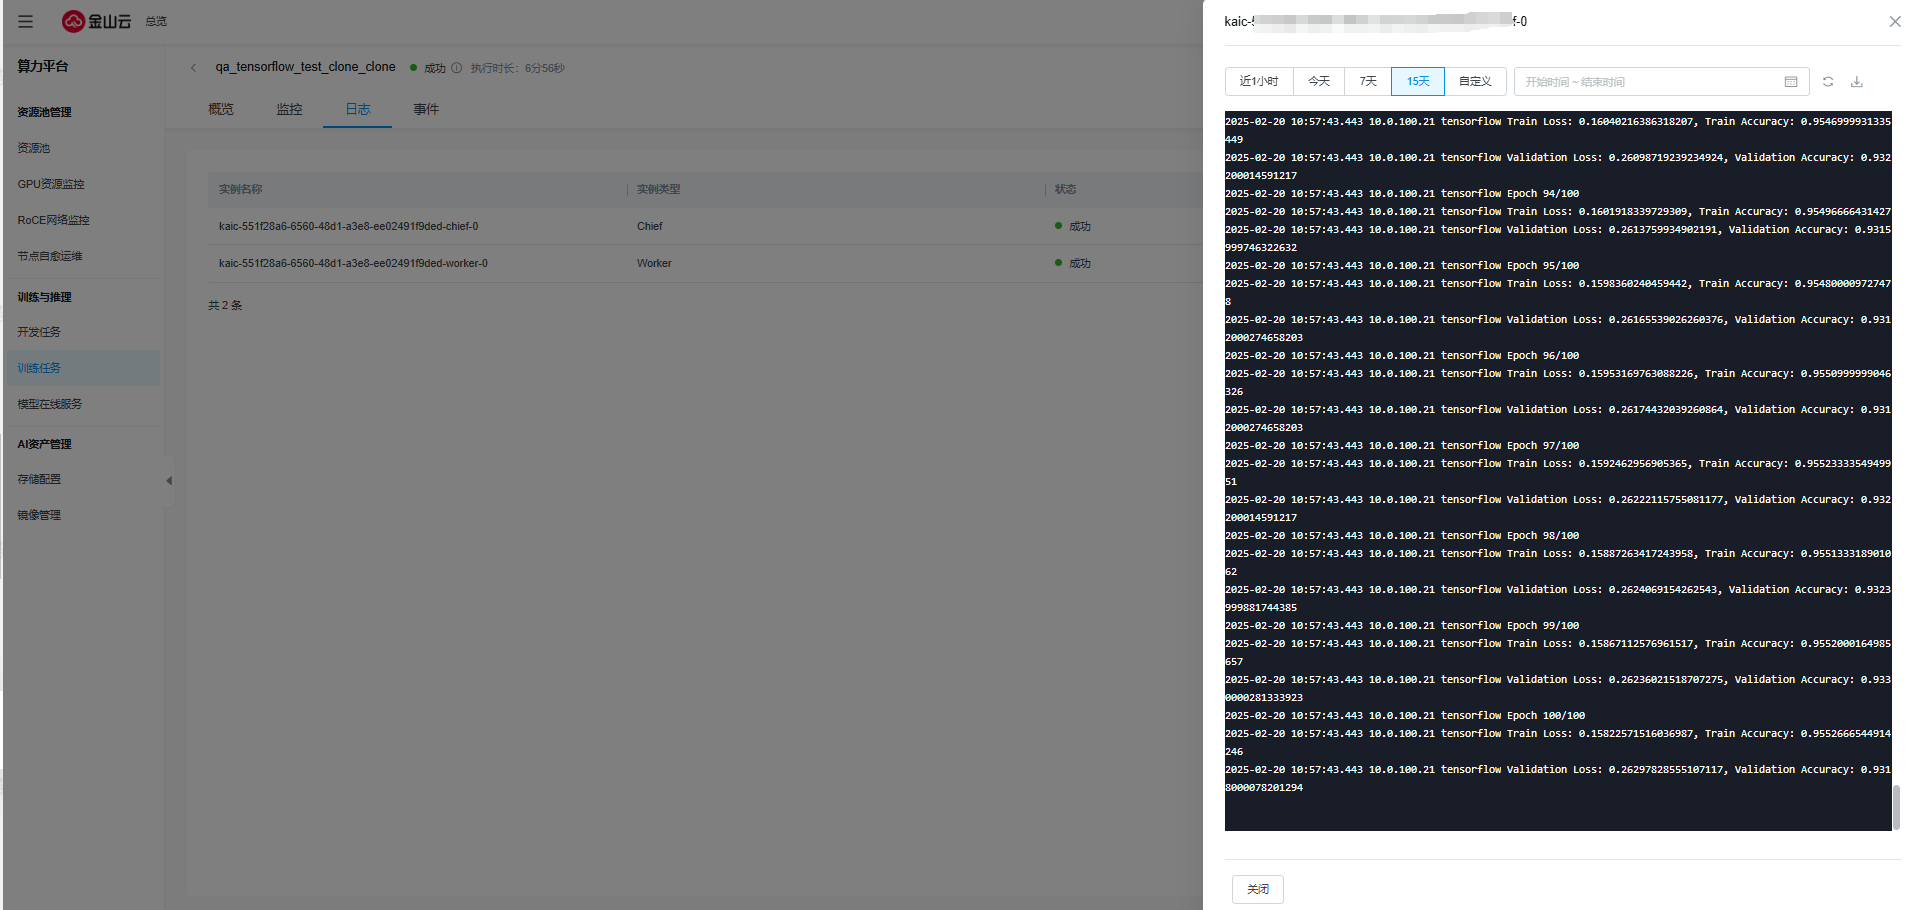Screen dimensions: 1921x910
Task: Open the hamburger navigation menu
Action: point(26,21)
